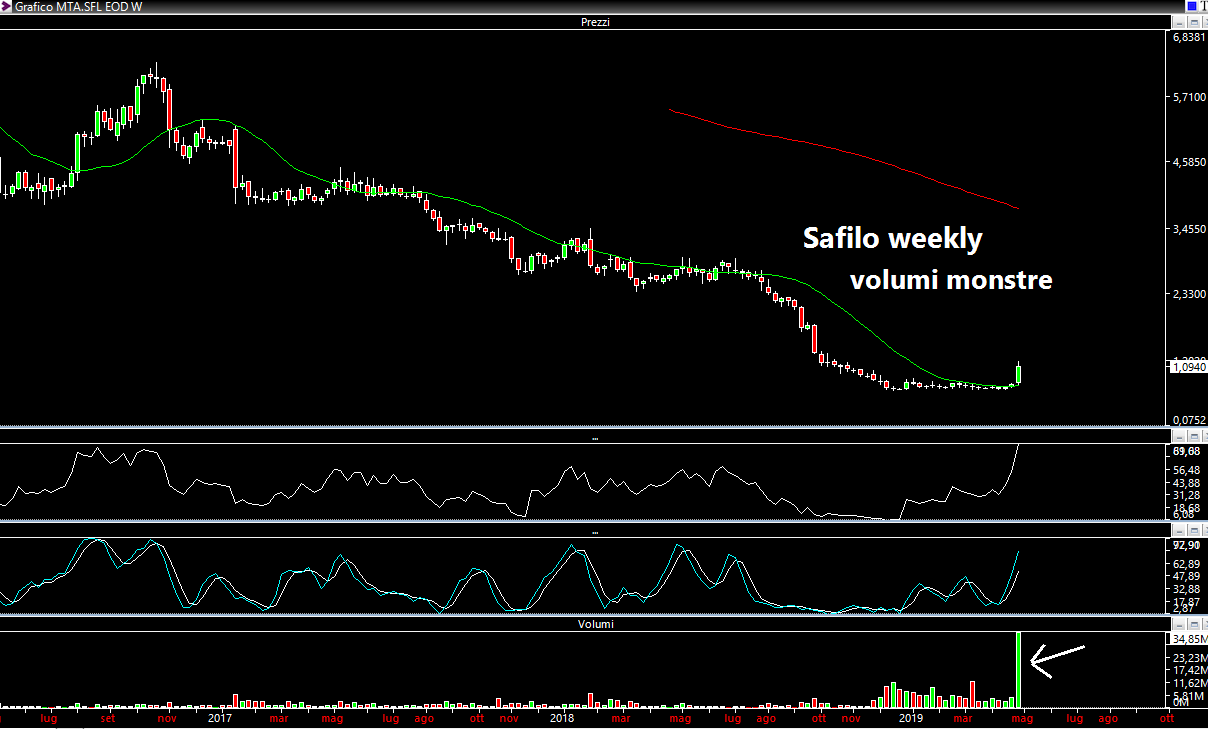This screenshot has width=1208, height=729.
Task: Click the 4,5850 price axis label
Action: click(x=1189, y=163)
